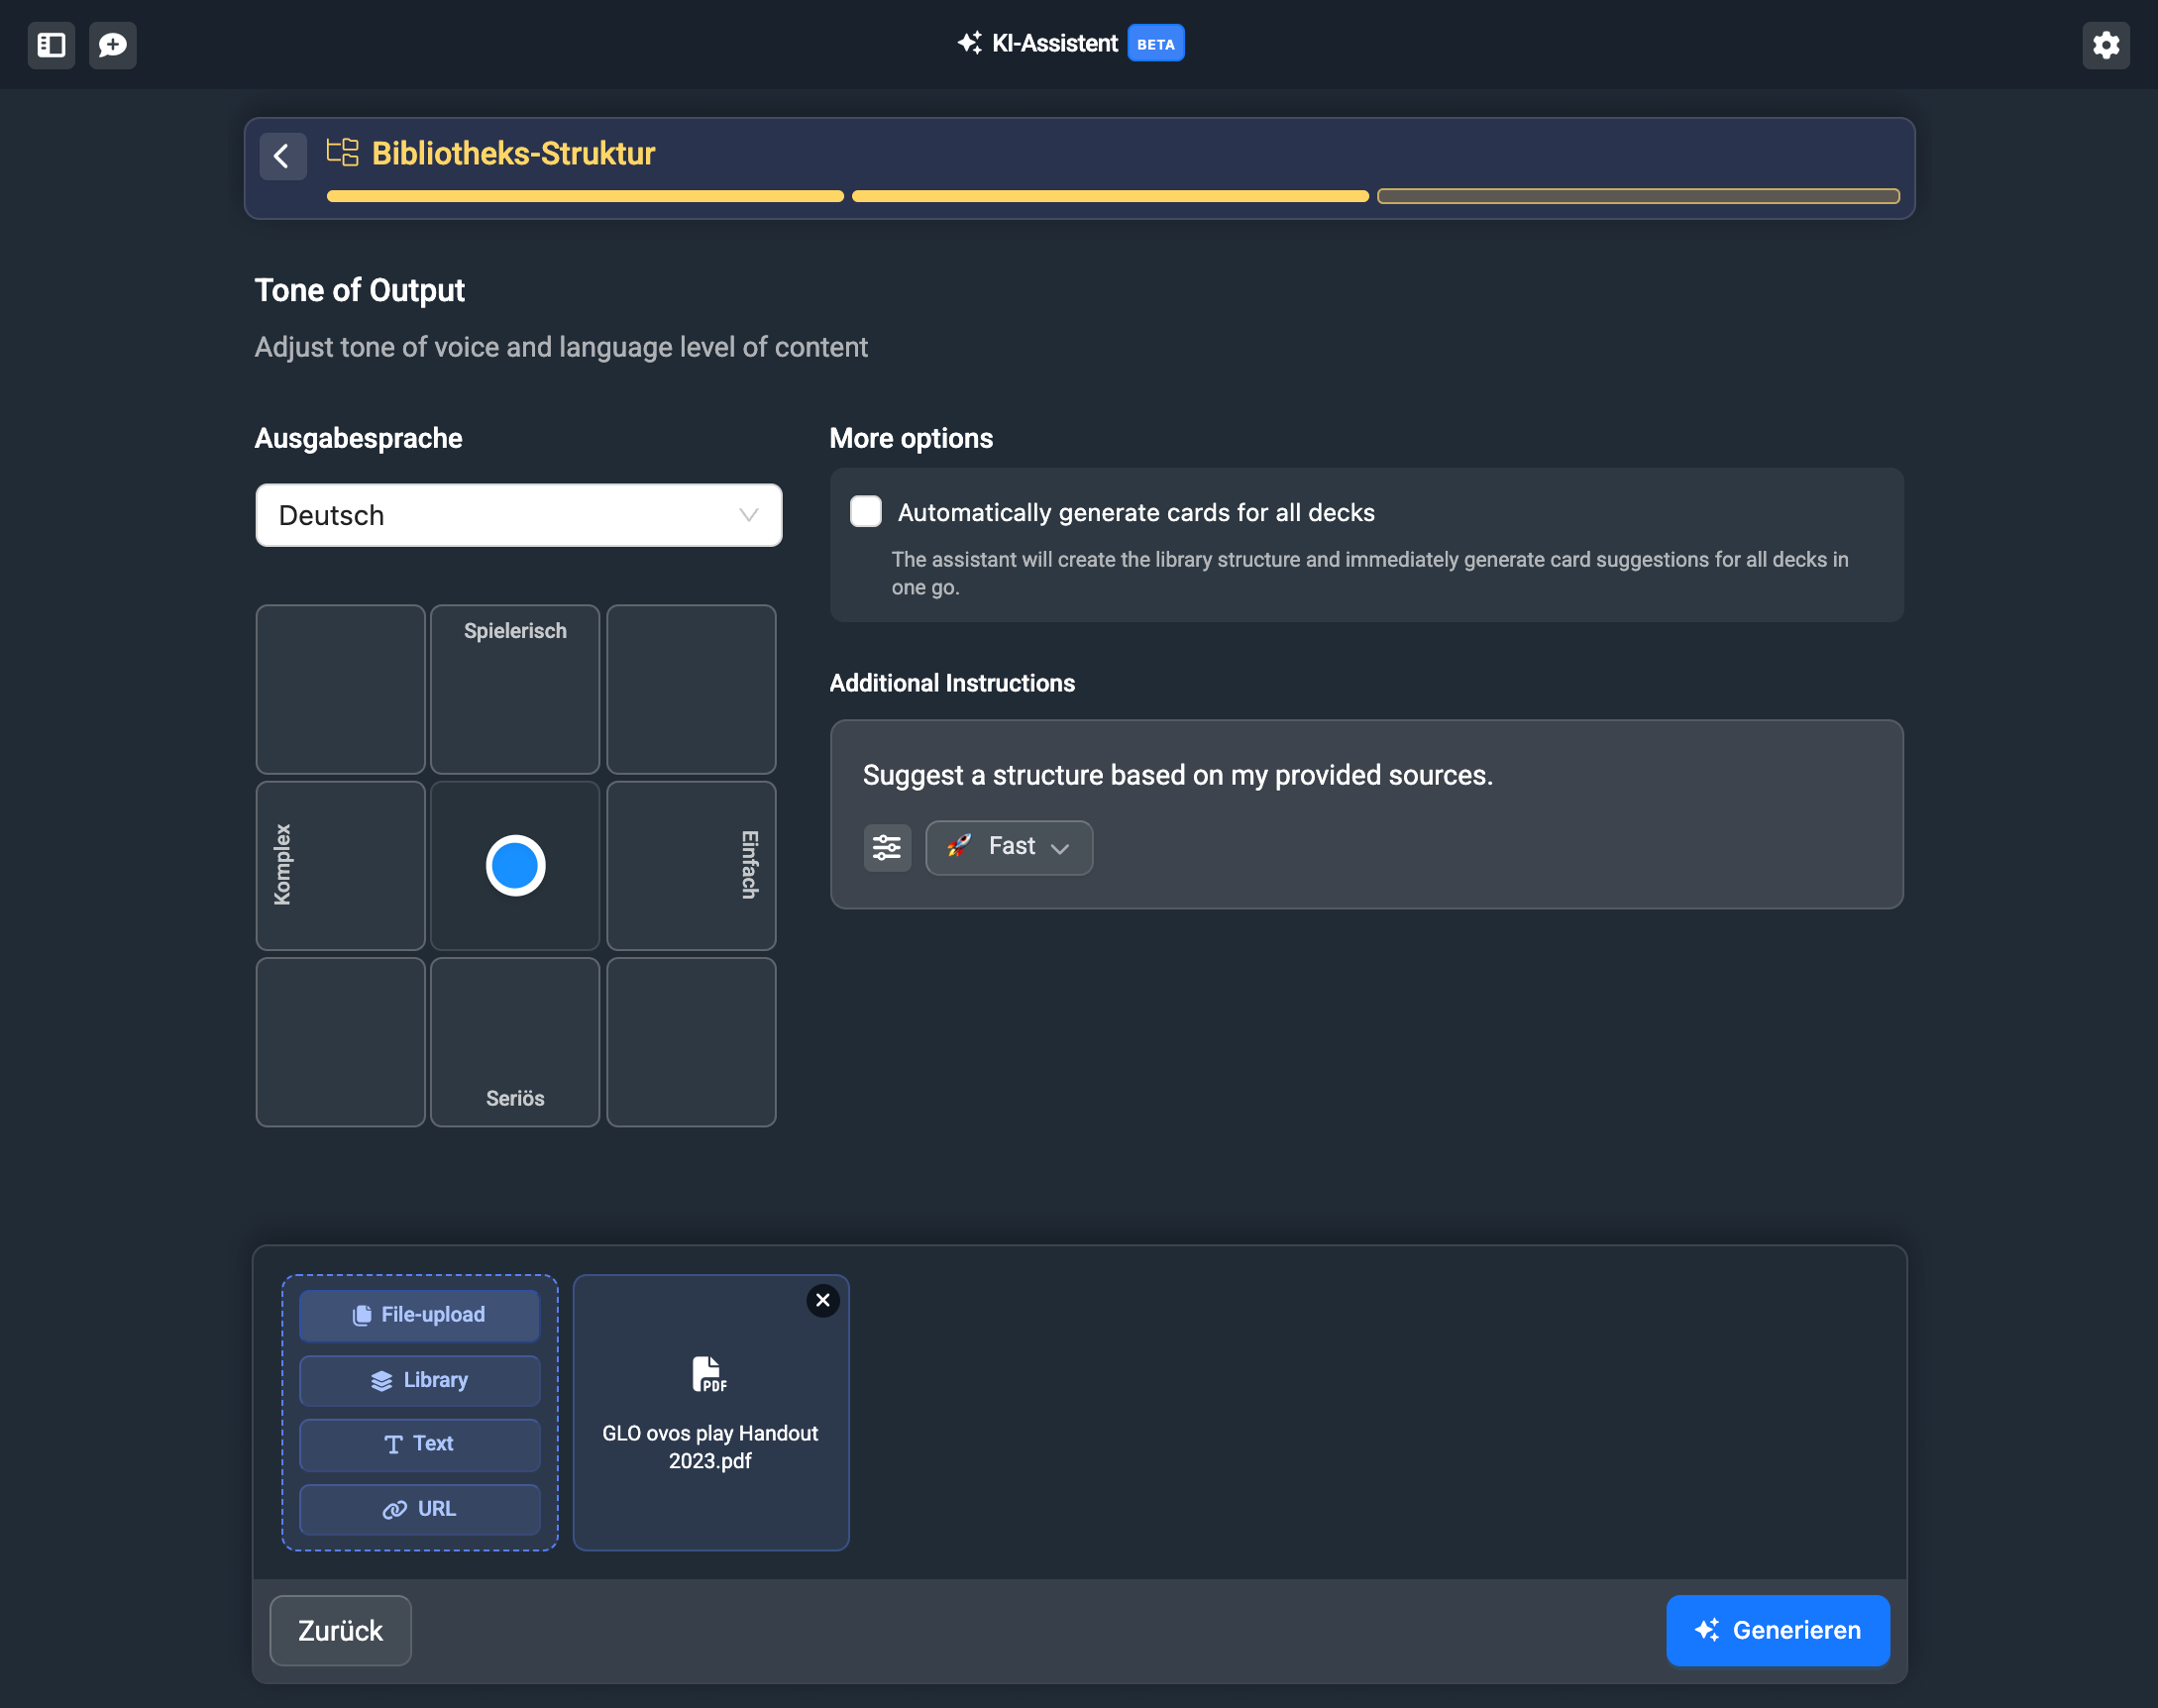This screenshot has height=1708, width=2158.
Task: Choose the File-upload source option
Action: point(419,1315)
